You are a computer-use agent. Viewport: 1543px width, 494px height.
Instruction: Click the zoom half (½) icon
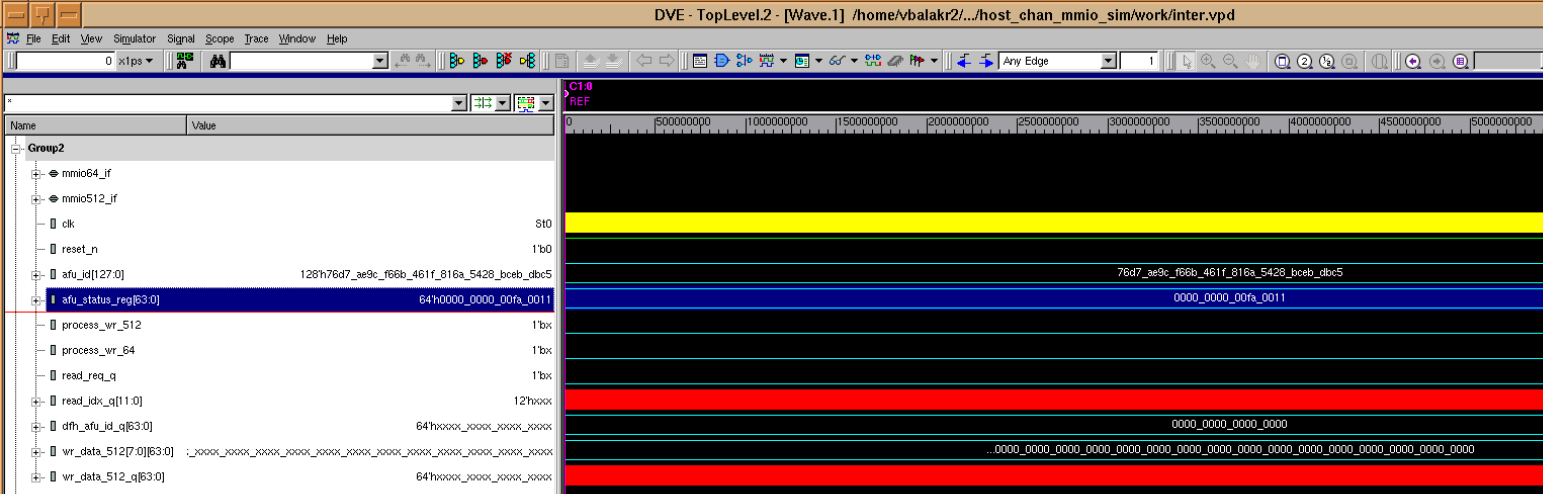point(1327,61)
